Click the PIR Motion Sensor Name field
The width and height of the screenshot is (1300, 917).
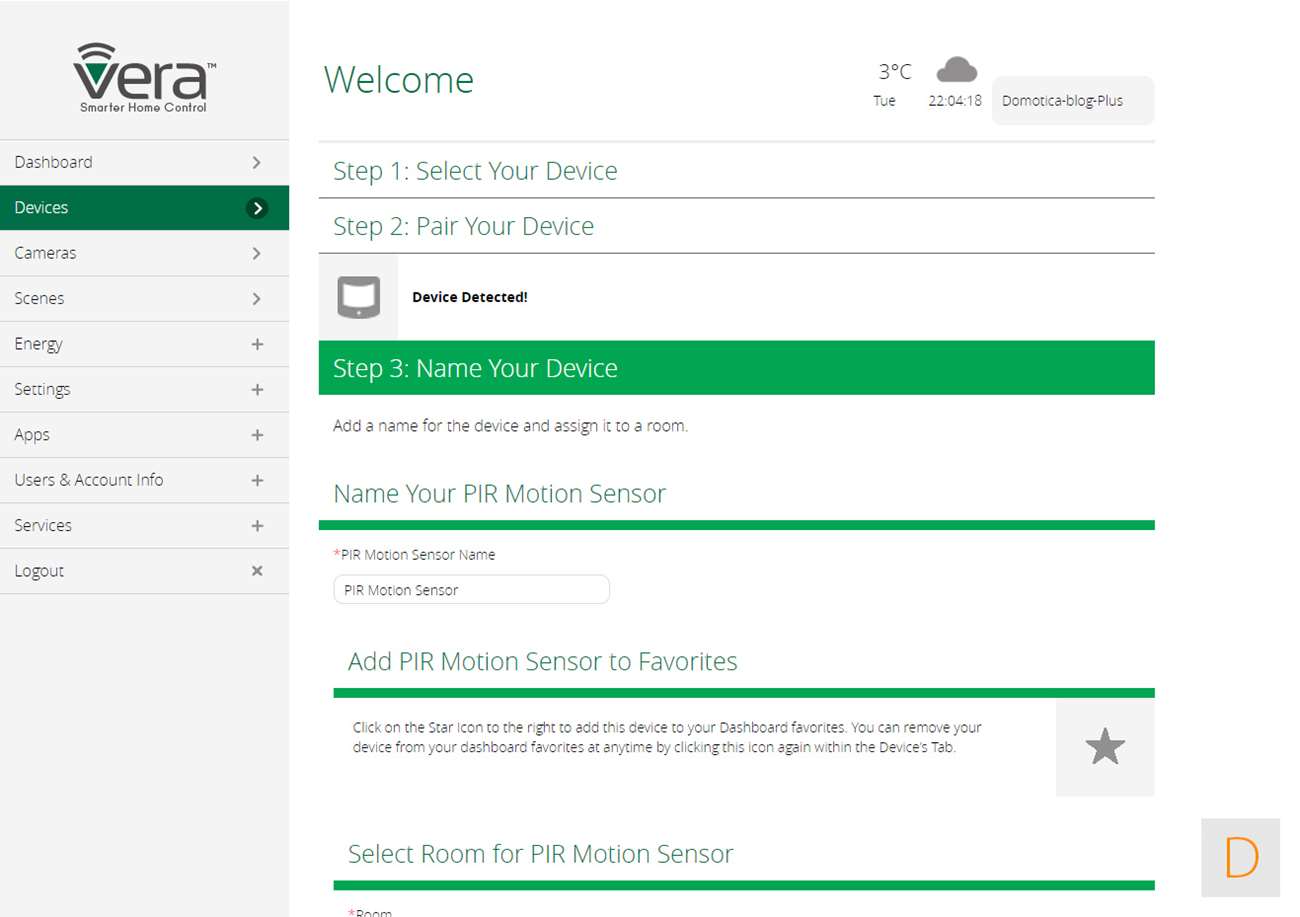pos(471,590)
